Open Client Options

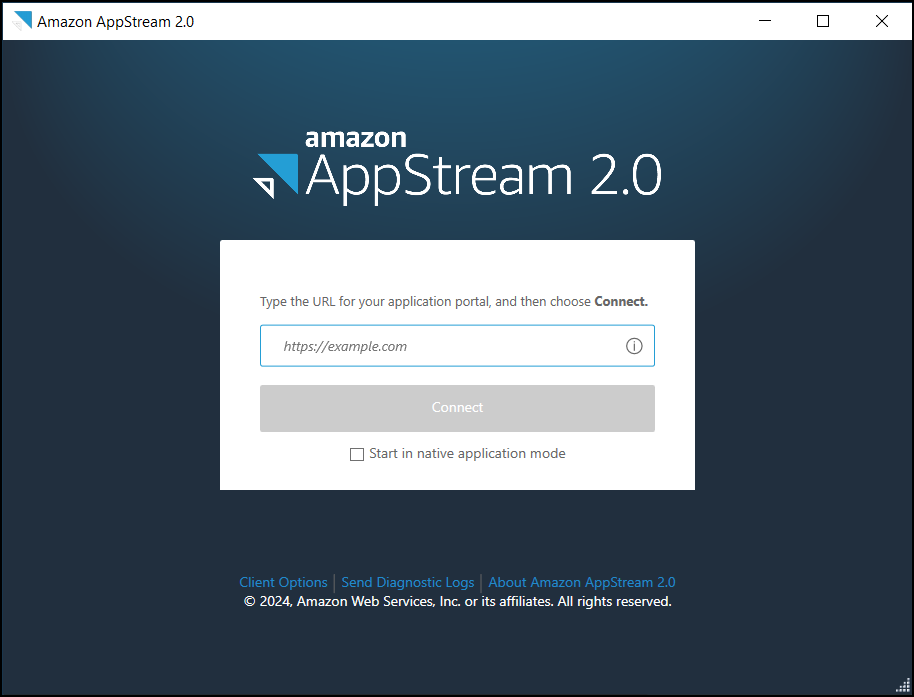pos(283,582)
